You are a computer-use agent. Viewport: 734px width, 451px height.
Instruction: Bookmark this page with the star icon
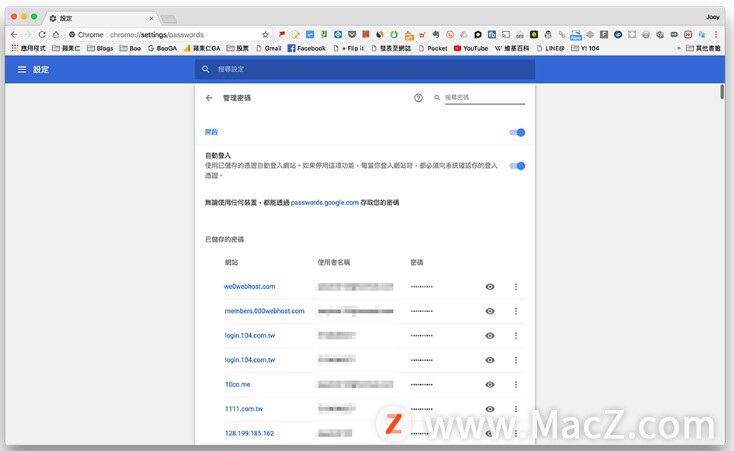pos(265,35)
